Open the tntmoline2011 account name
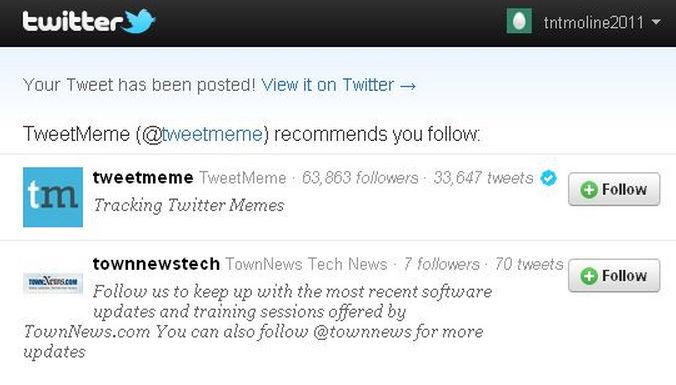This screenshot has height=385, width=676. pos(593,22)
